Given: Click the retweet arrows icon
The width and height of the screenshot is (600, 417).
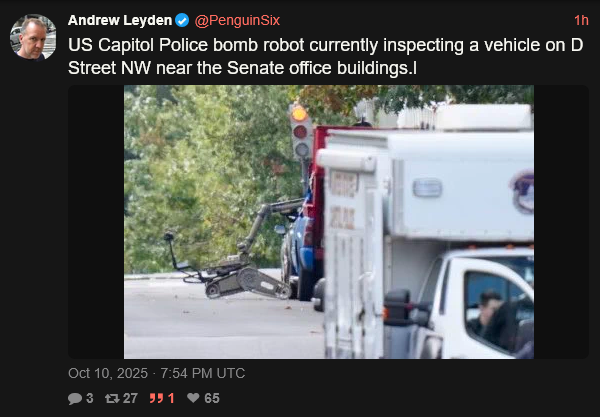Looking at the screenshot, I should point(112,398).
